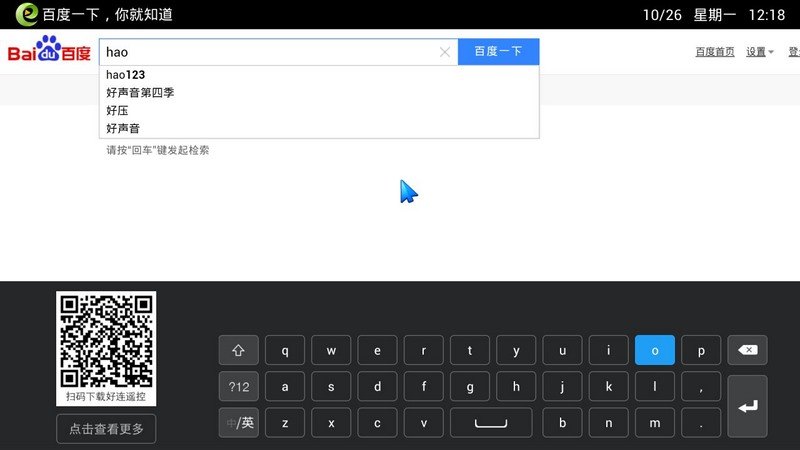The image size is (800, 450).
Task: Click the 12:18 clock in the top bar
Action: tap(767, 15)
